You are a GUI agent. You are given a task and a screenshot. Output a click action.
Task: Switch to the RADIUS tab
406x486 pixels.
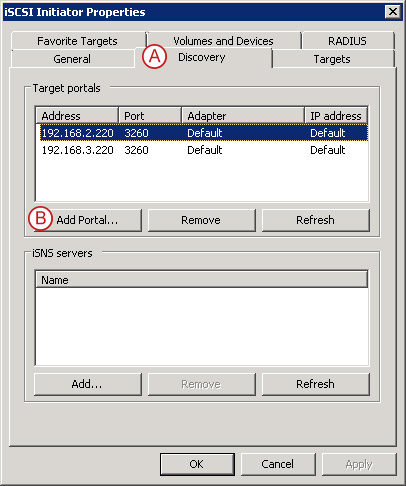point(348,41)
